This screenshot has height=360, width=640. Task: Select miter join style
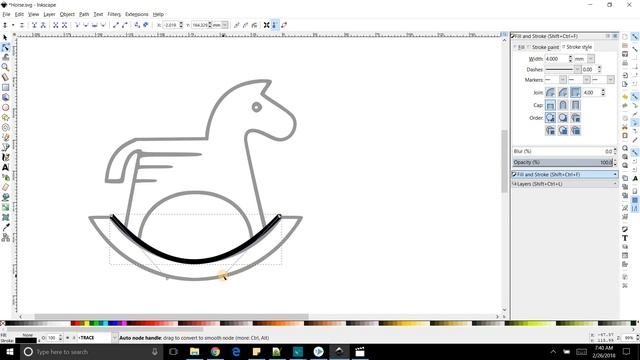point(576,92)
